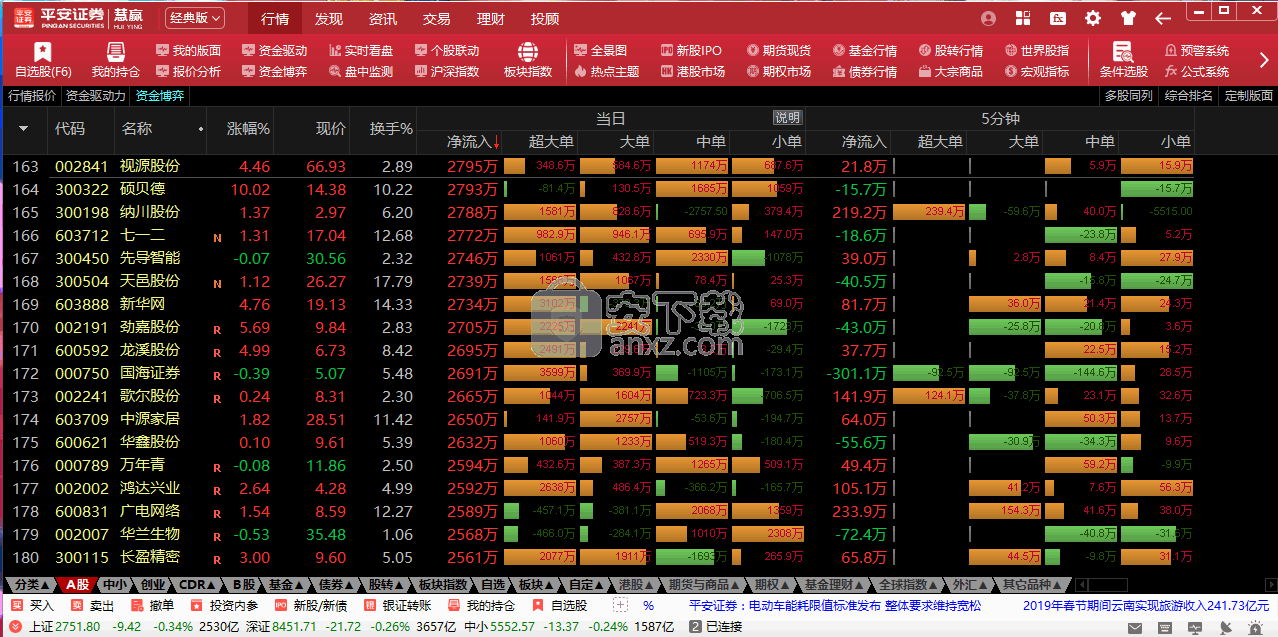Open 报价分析 toolbar item
Image resolution: width=1278 pixels, height=637 pixels.
(x=188, y=71)
